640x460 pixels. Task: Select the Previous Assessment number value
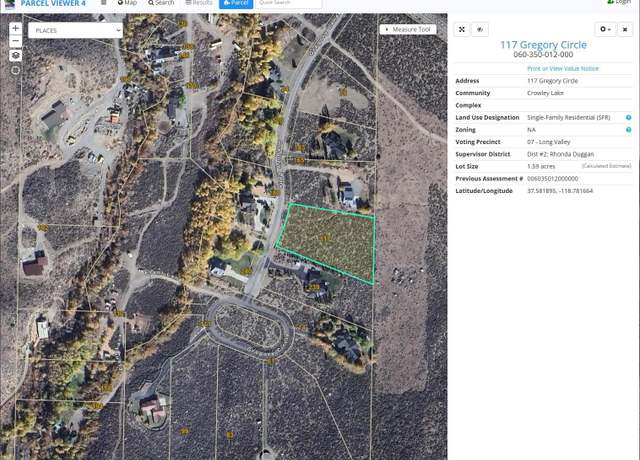click(552, 179)
